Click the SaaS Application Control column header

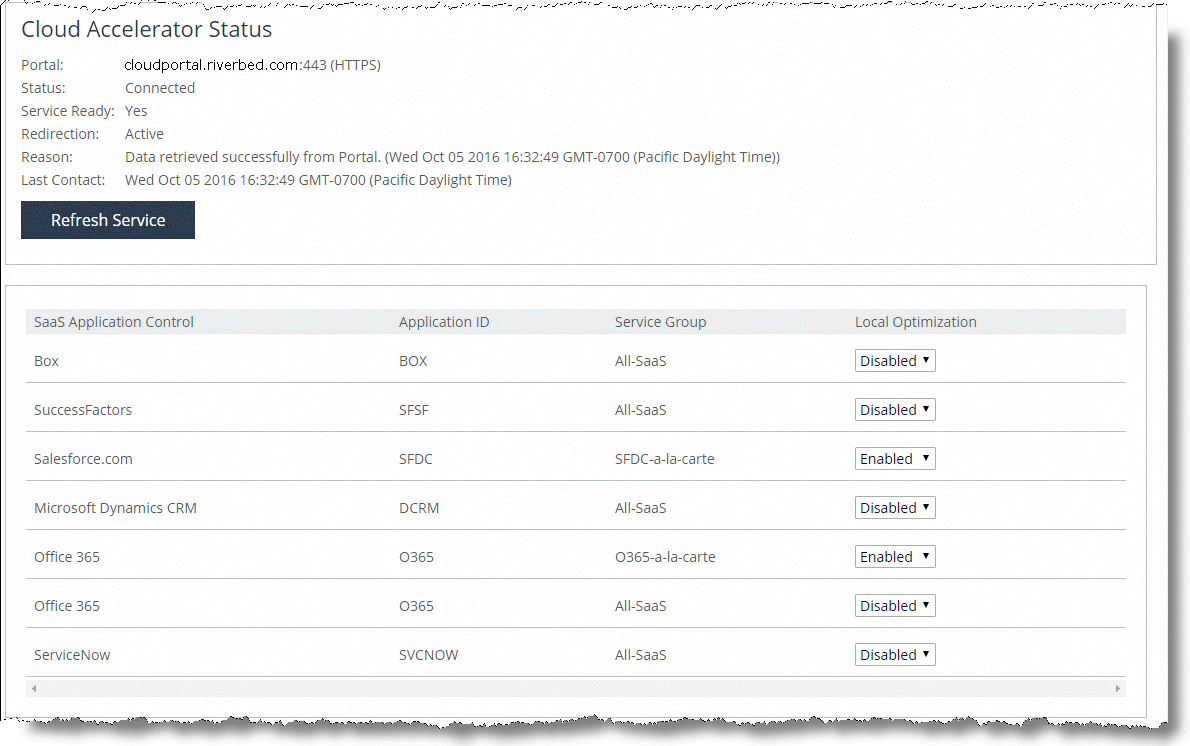coord(114,322)
